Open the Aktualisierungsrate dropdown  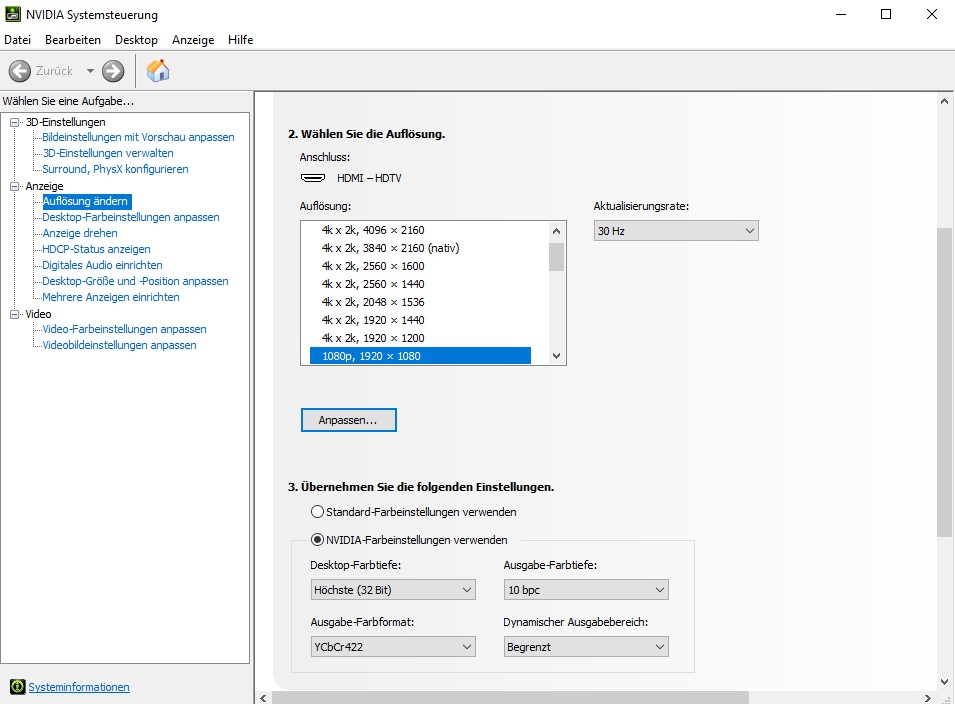(676, 231)
